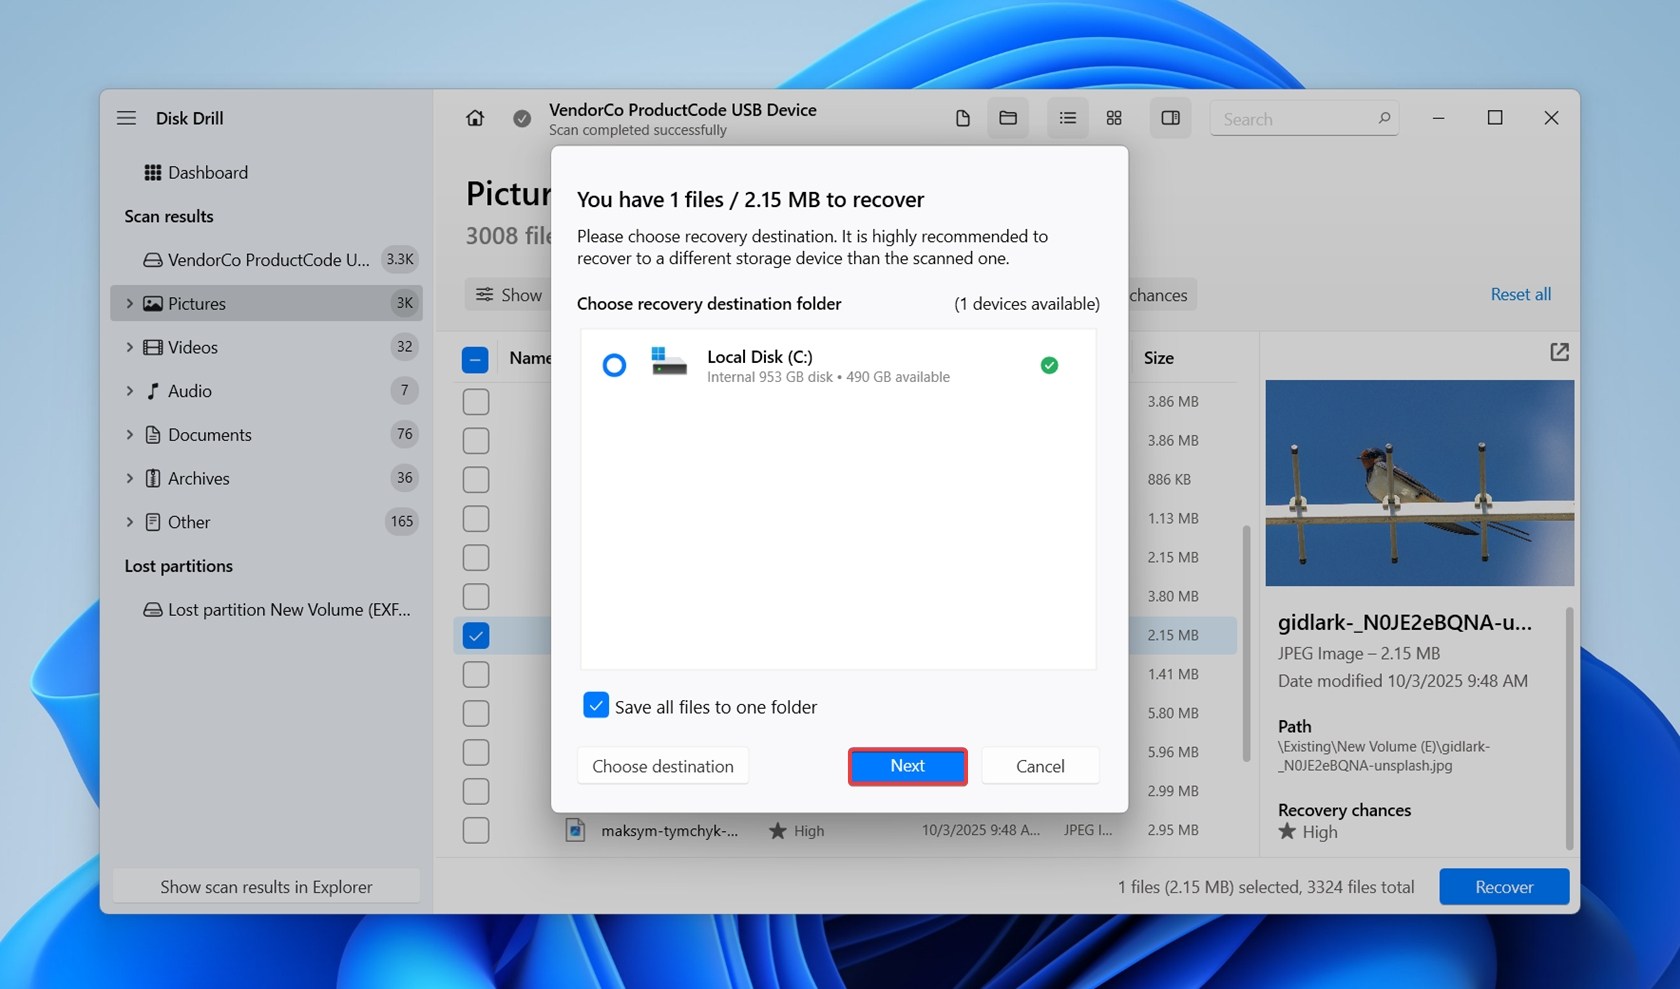Select grid view layout icon
Screen dimensions: 1680x989
click(x=1114, y=118)
